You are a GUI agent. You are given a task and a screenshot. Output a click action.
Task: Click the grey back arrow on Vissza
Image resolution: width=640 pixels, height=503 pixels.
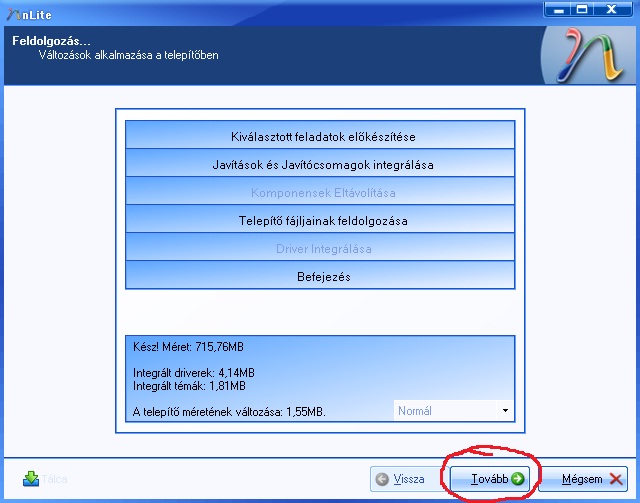tap(382, 479)
